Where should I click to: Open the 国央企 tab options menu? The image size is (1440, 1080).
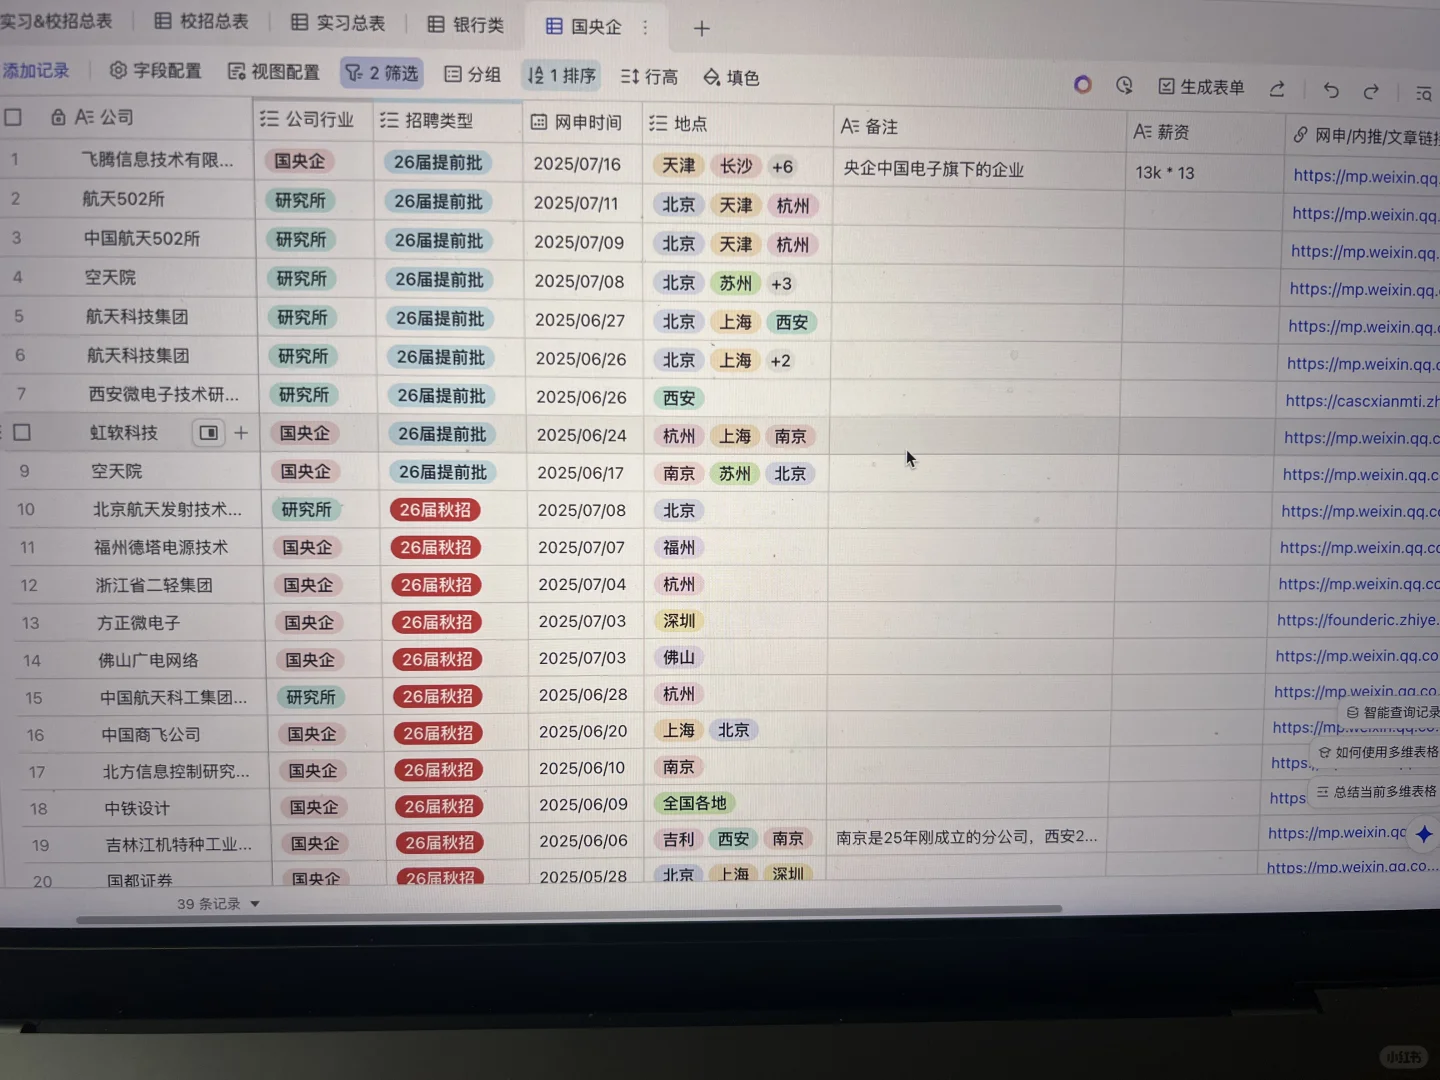(645, 27)
